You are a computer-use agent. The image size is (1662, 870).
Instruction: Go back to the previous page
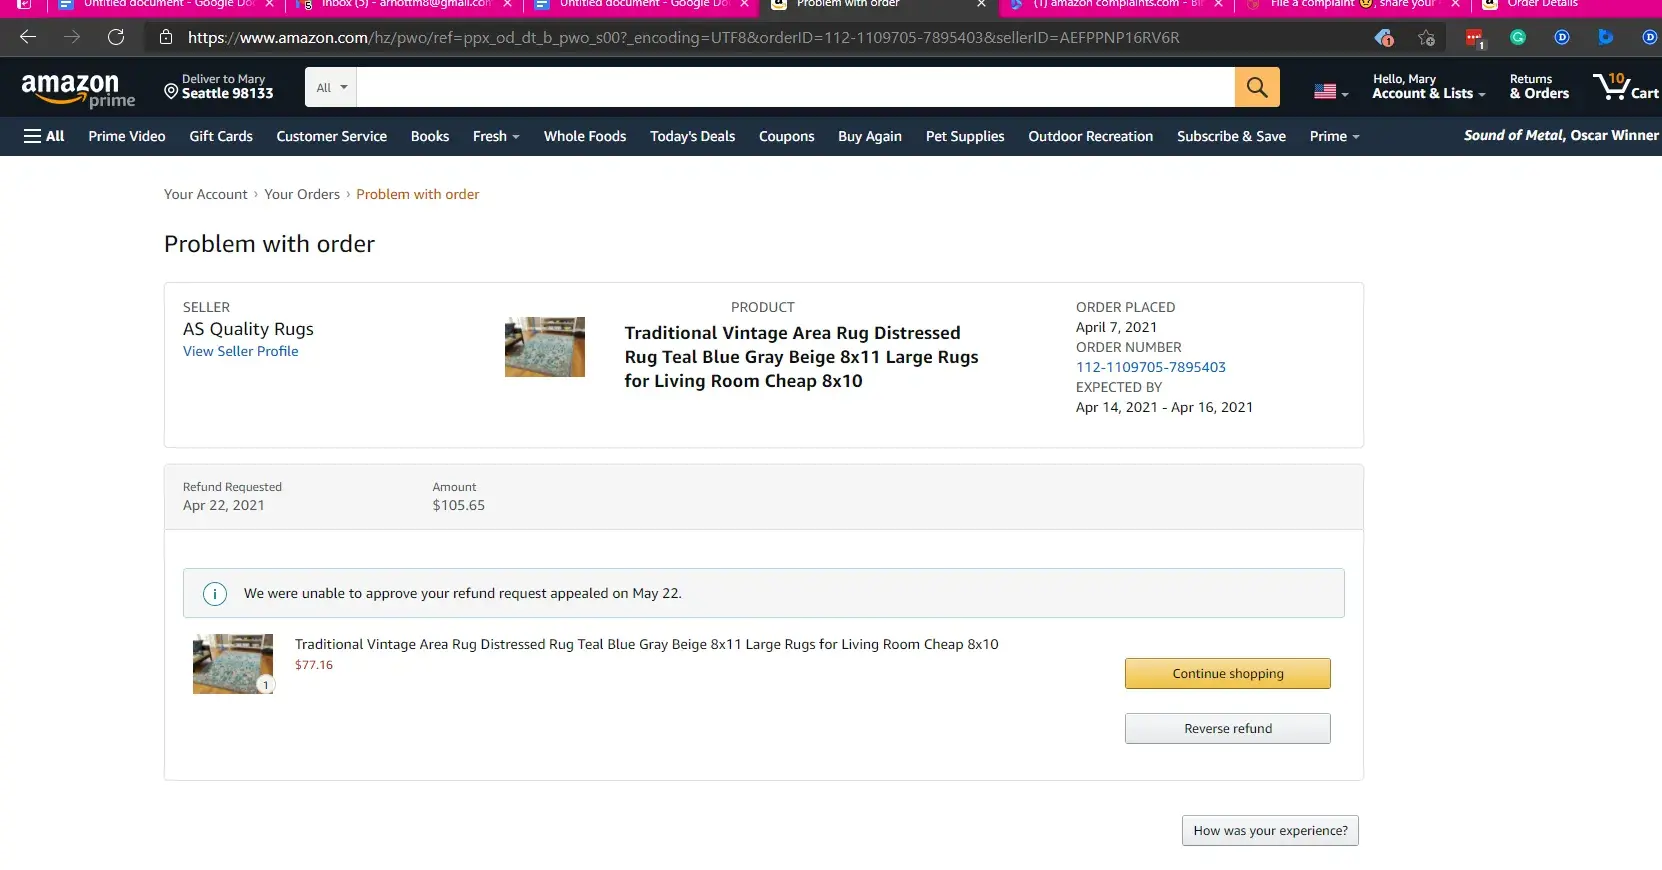(28, 38)
